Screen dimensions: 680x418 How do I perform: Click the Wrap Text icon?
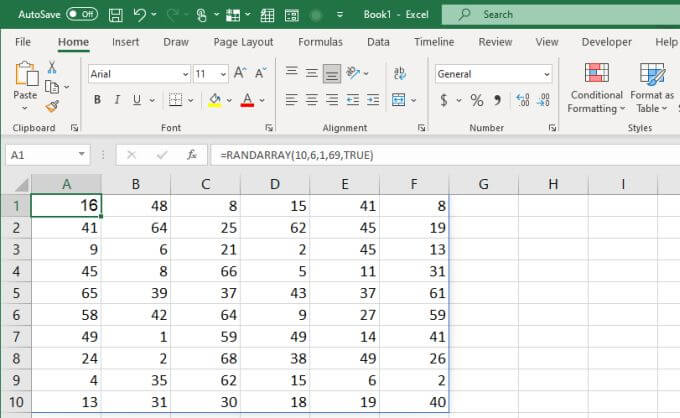pos(399,73)
